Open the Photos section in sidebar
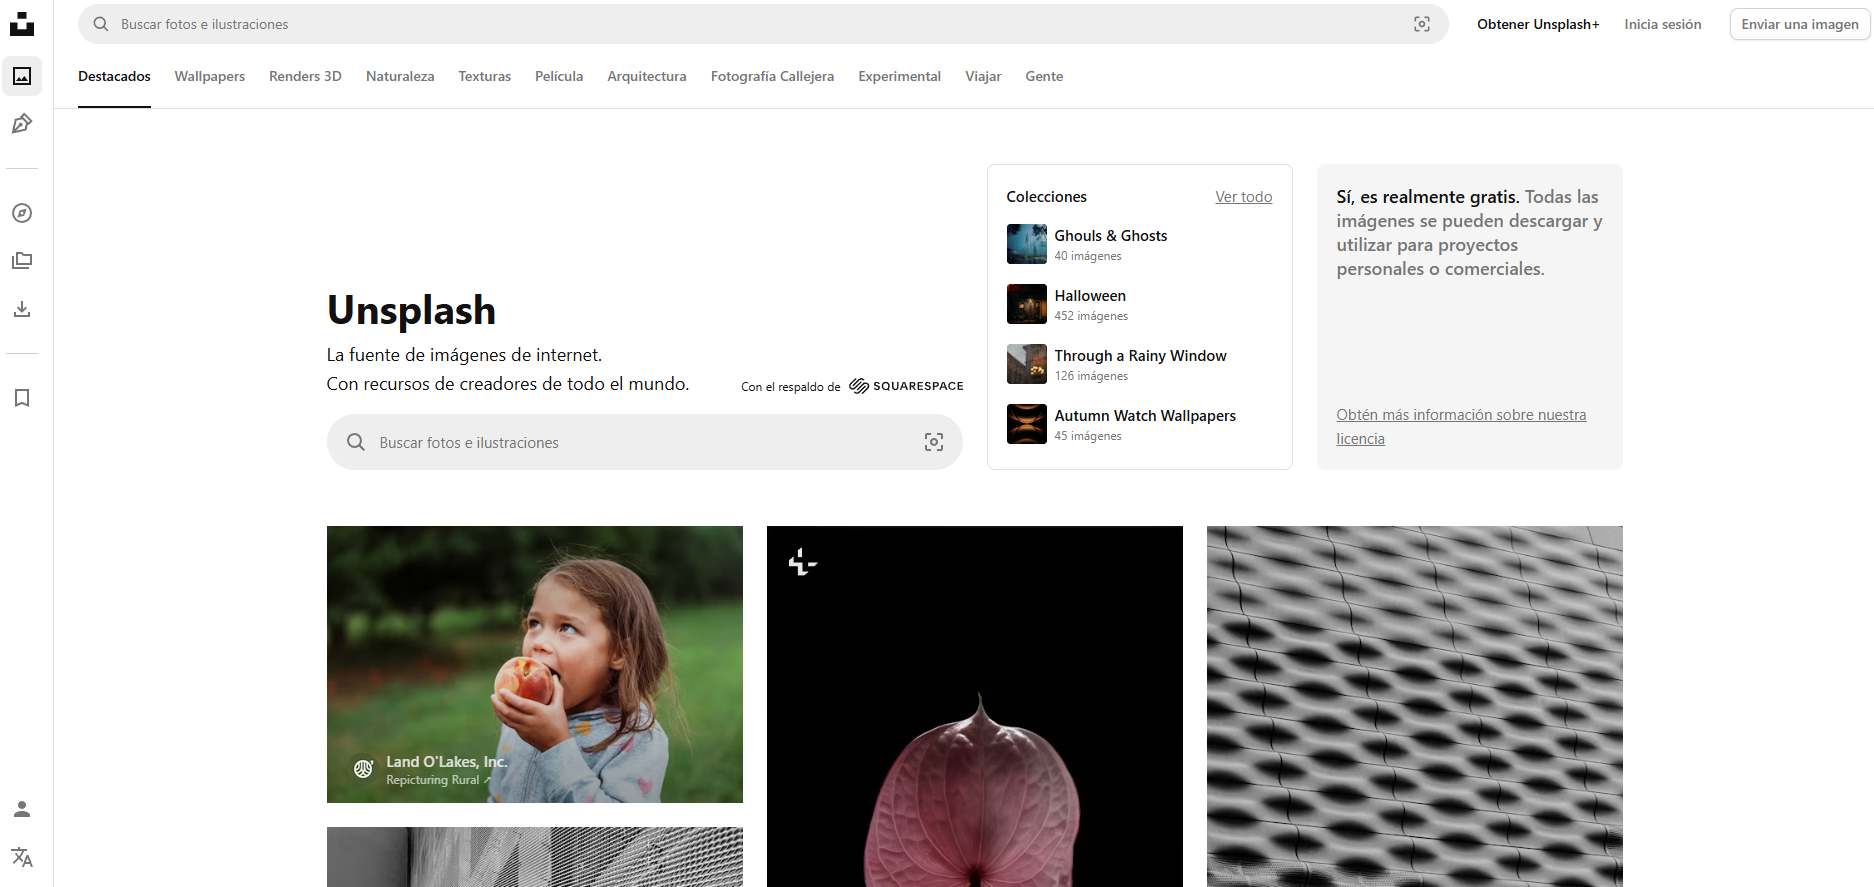This screenshot has height=887, width=1874. (22, 76)
